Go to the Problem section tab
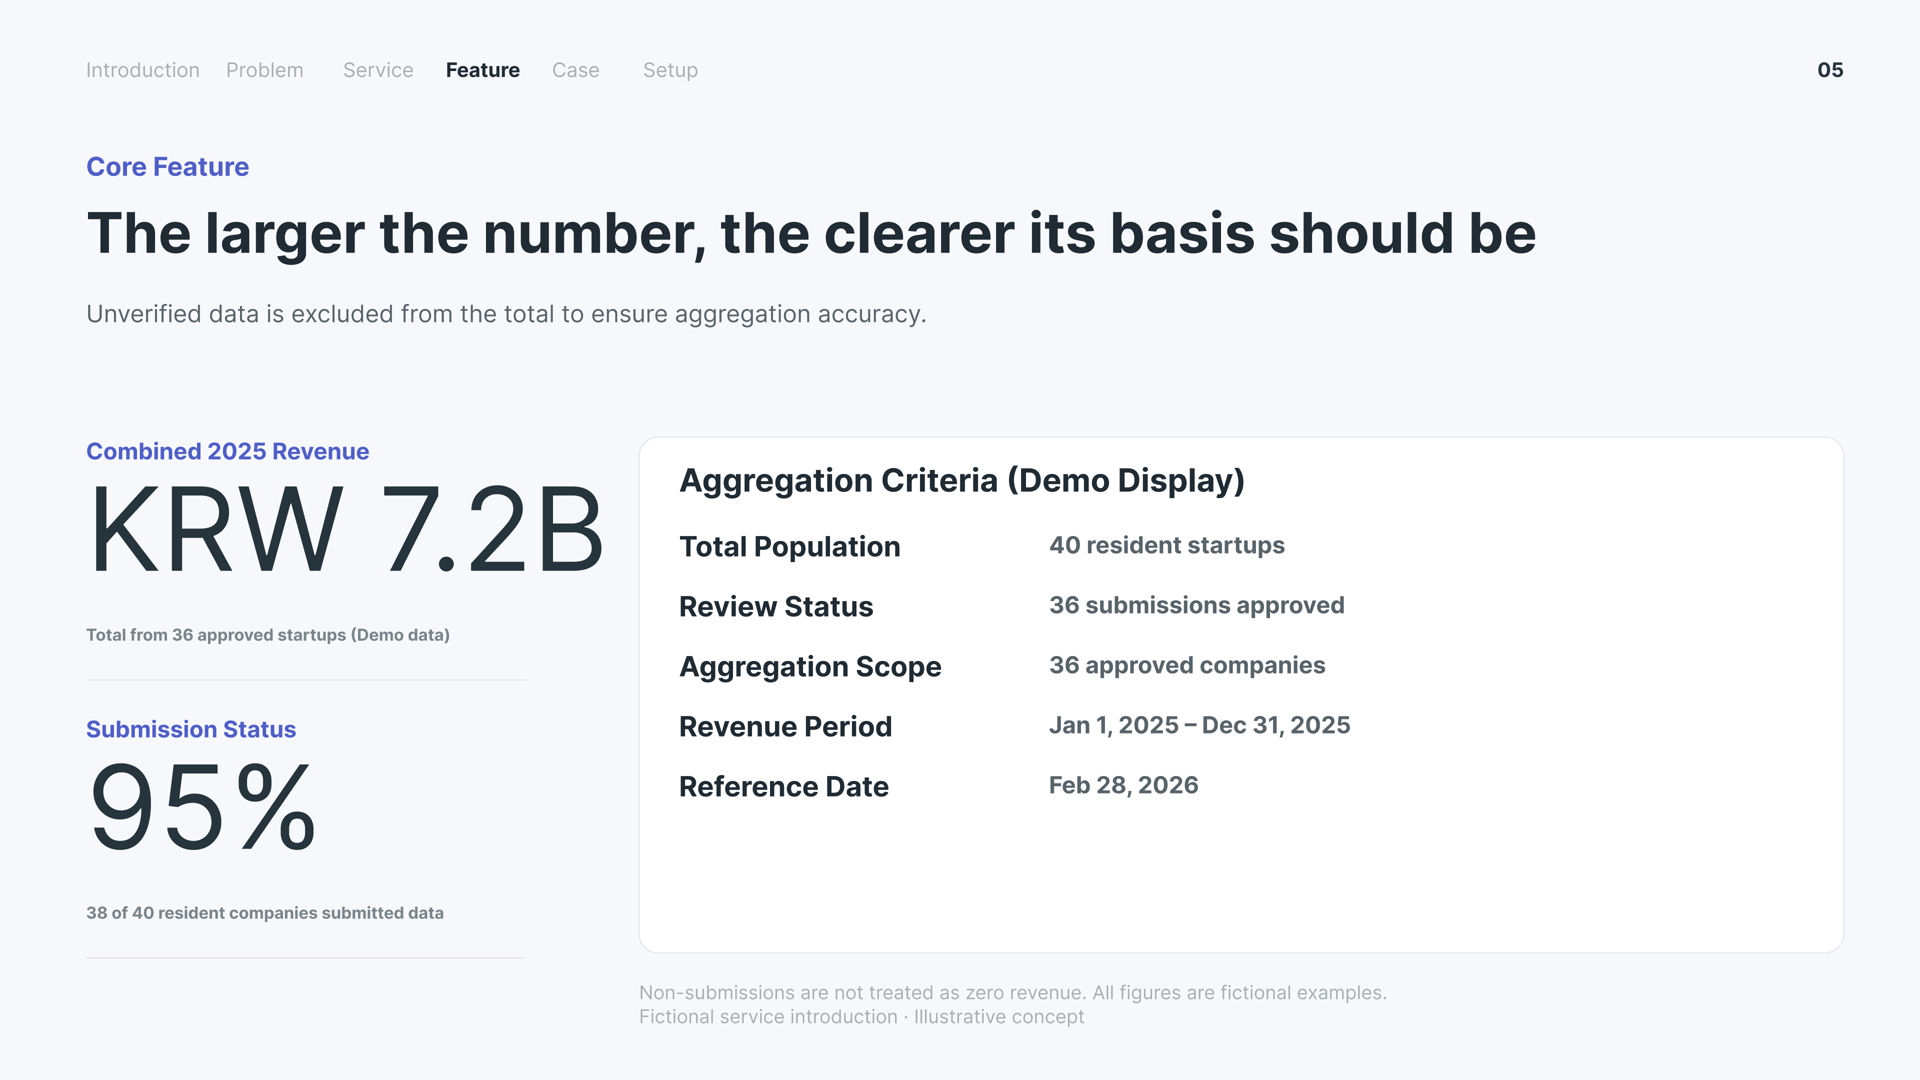Image resolution: width=1920 pixels, height=1080 pixels. [264, 70]
